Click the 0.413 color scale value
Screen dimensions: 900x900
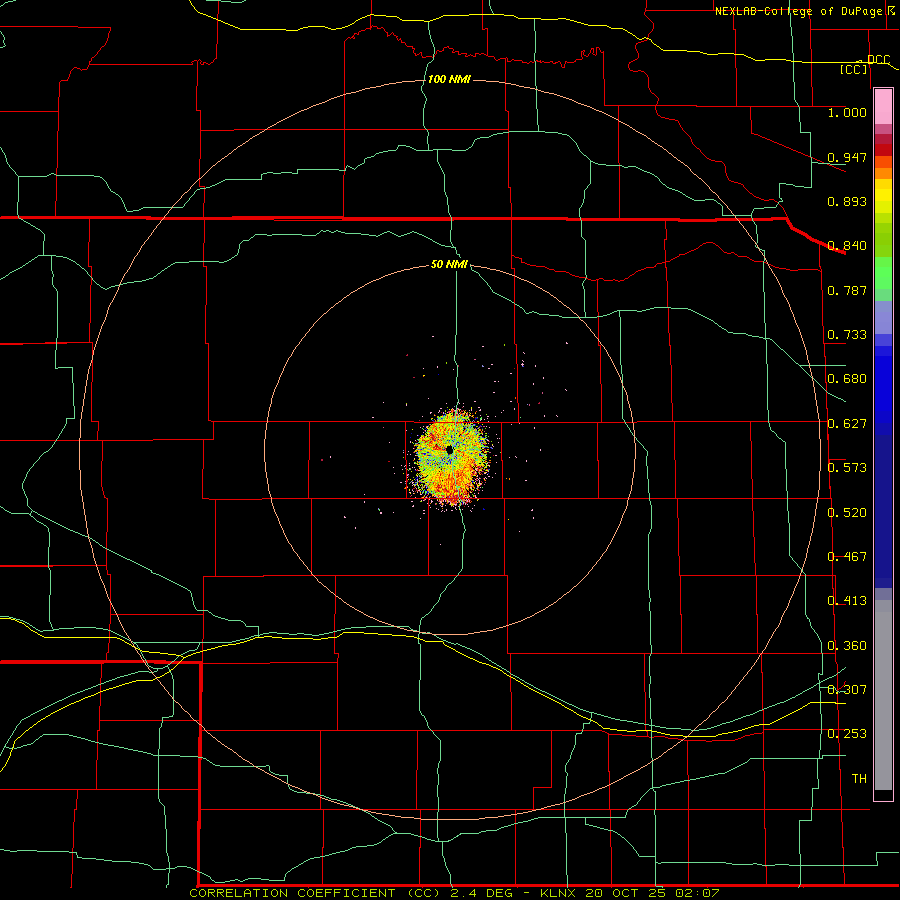click(x=847, y=601)
